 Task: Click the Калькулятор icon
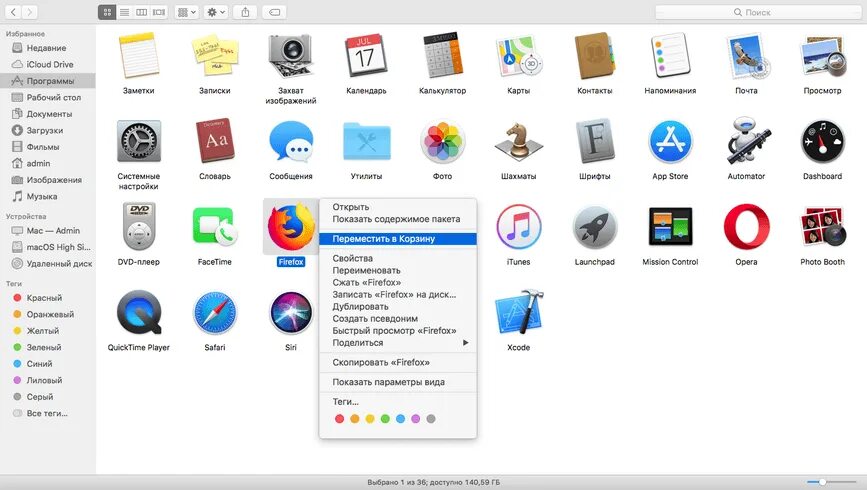click(x=442, y=55)
